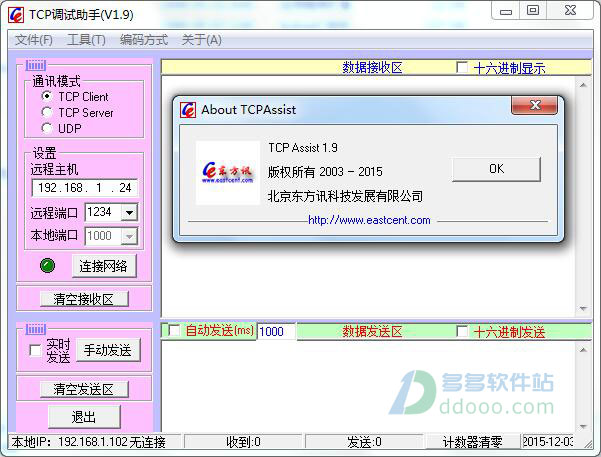Click receive area scrollbar up arrow
601x457 pixels.
point(583,85)
